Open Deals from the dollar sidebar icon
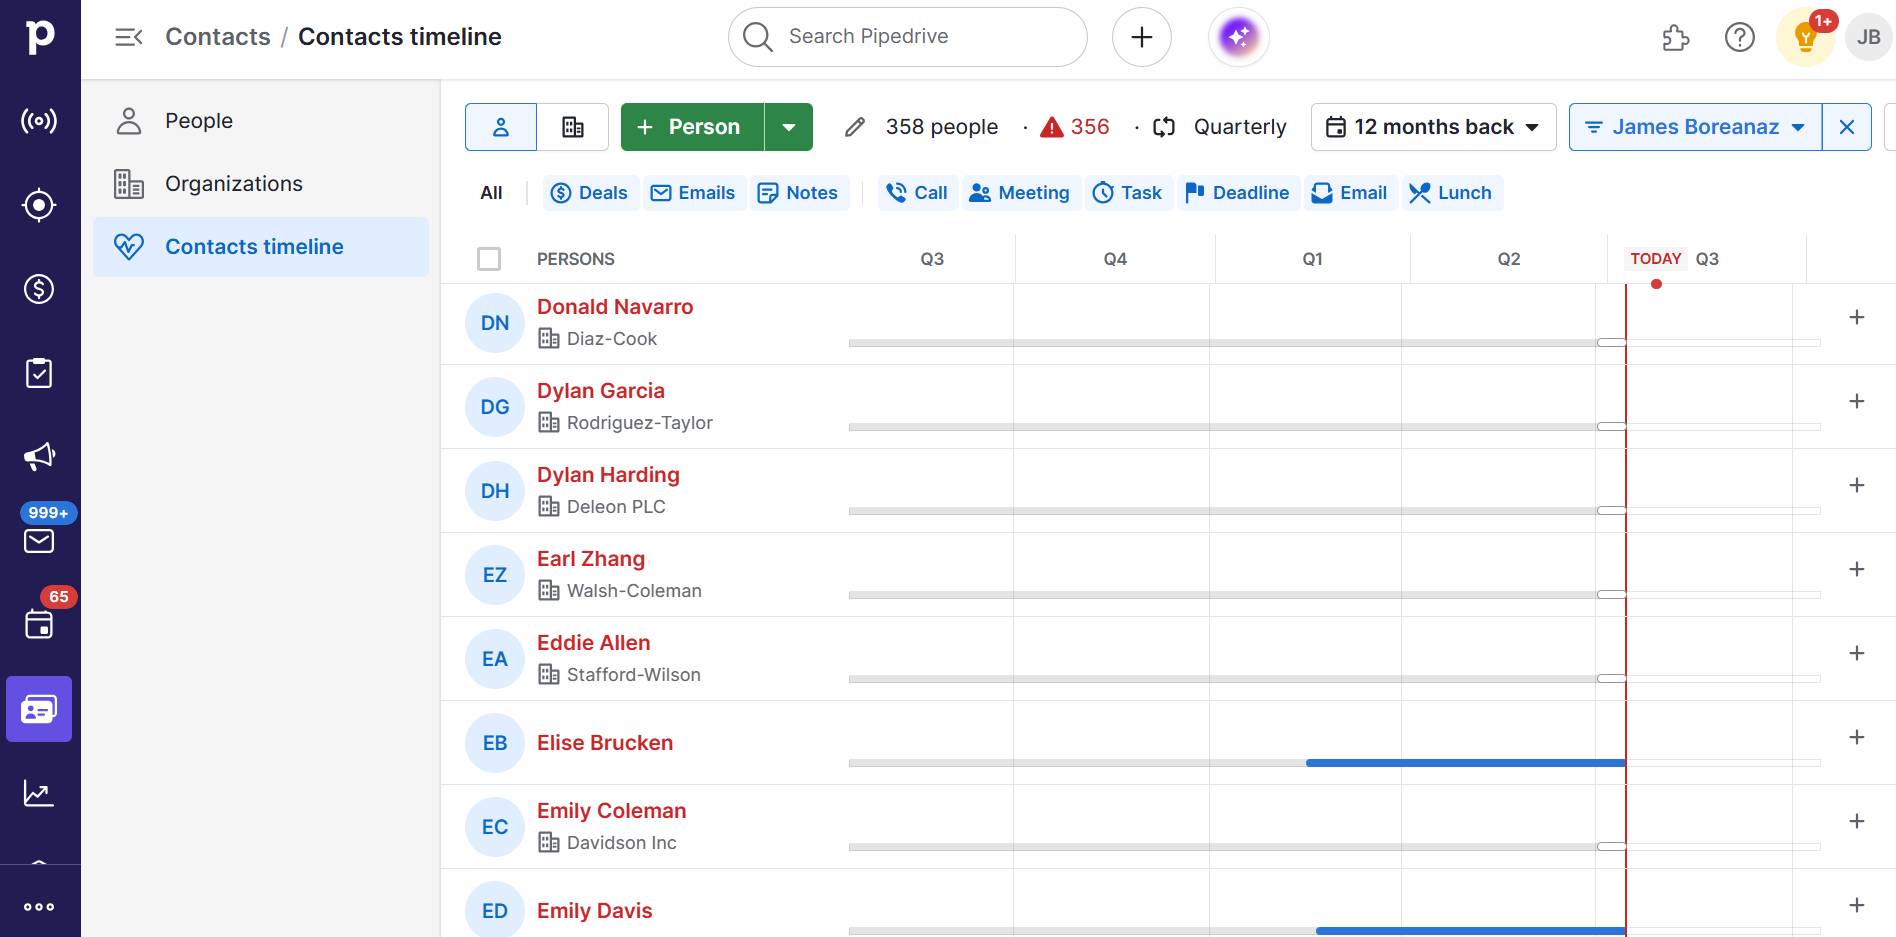 click(x=39, y=289)
